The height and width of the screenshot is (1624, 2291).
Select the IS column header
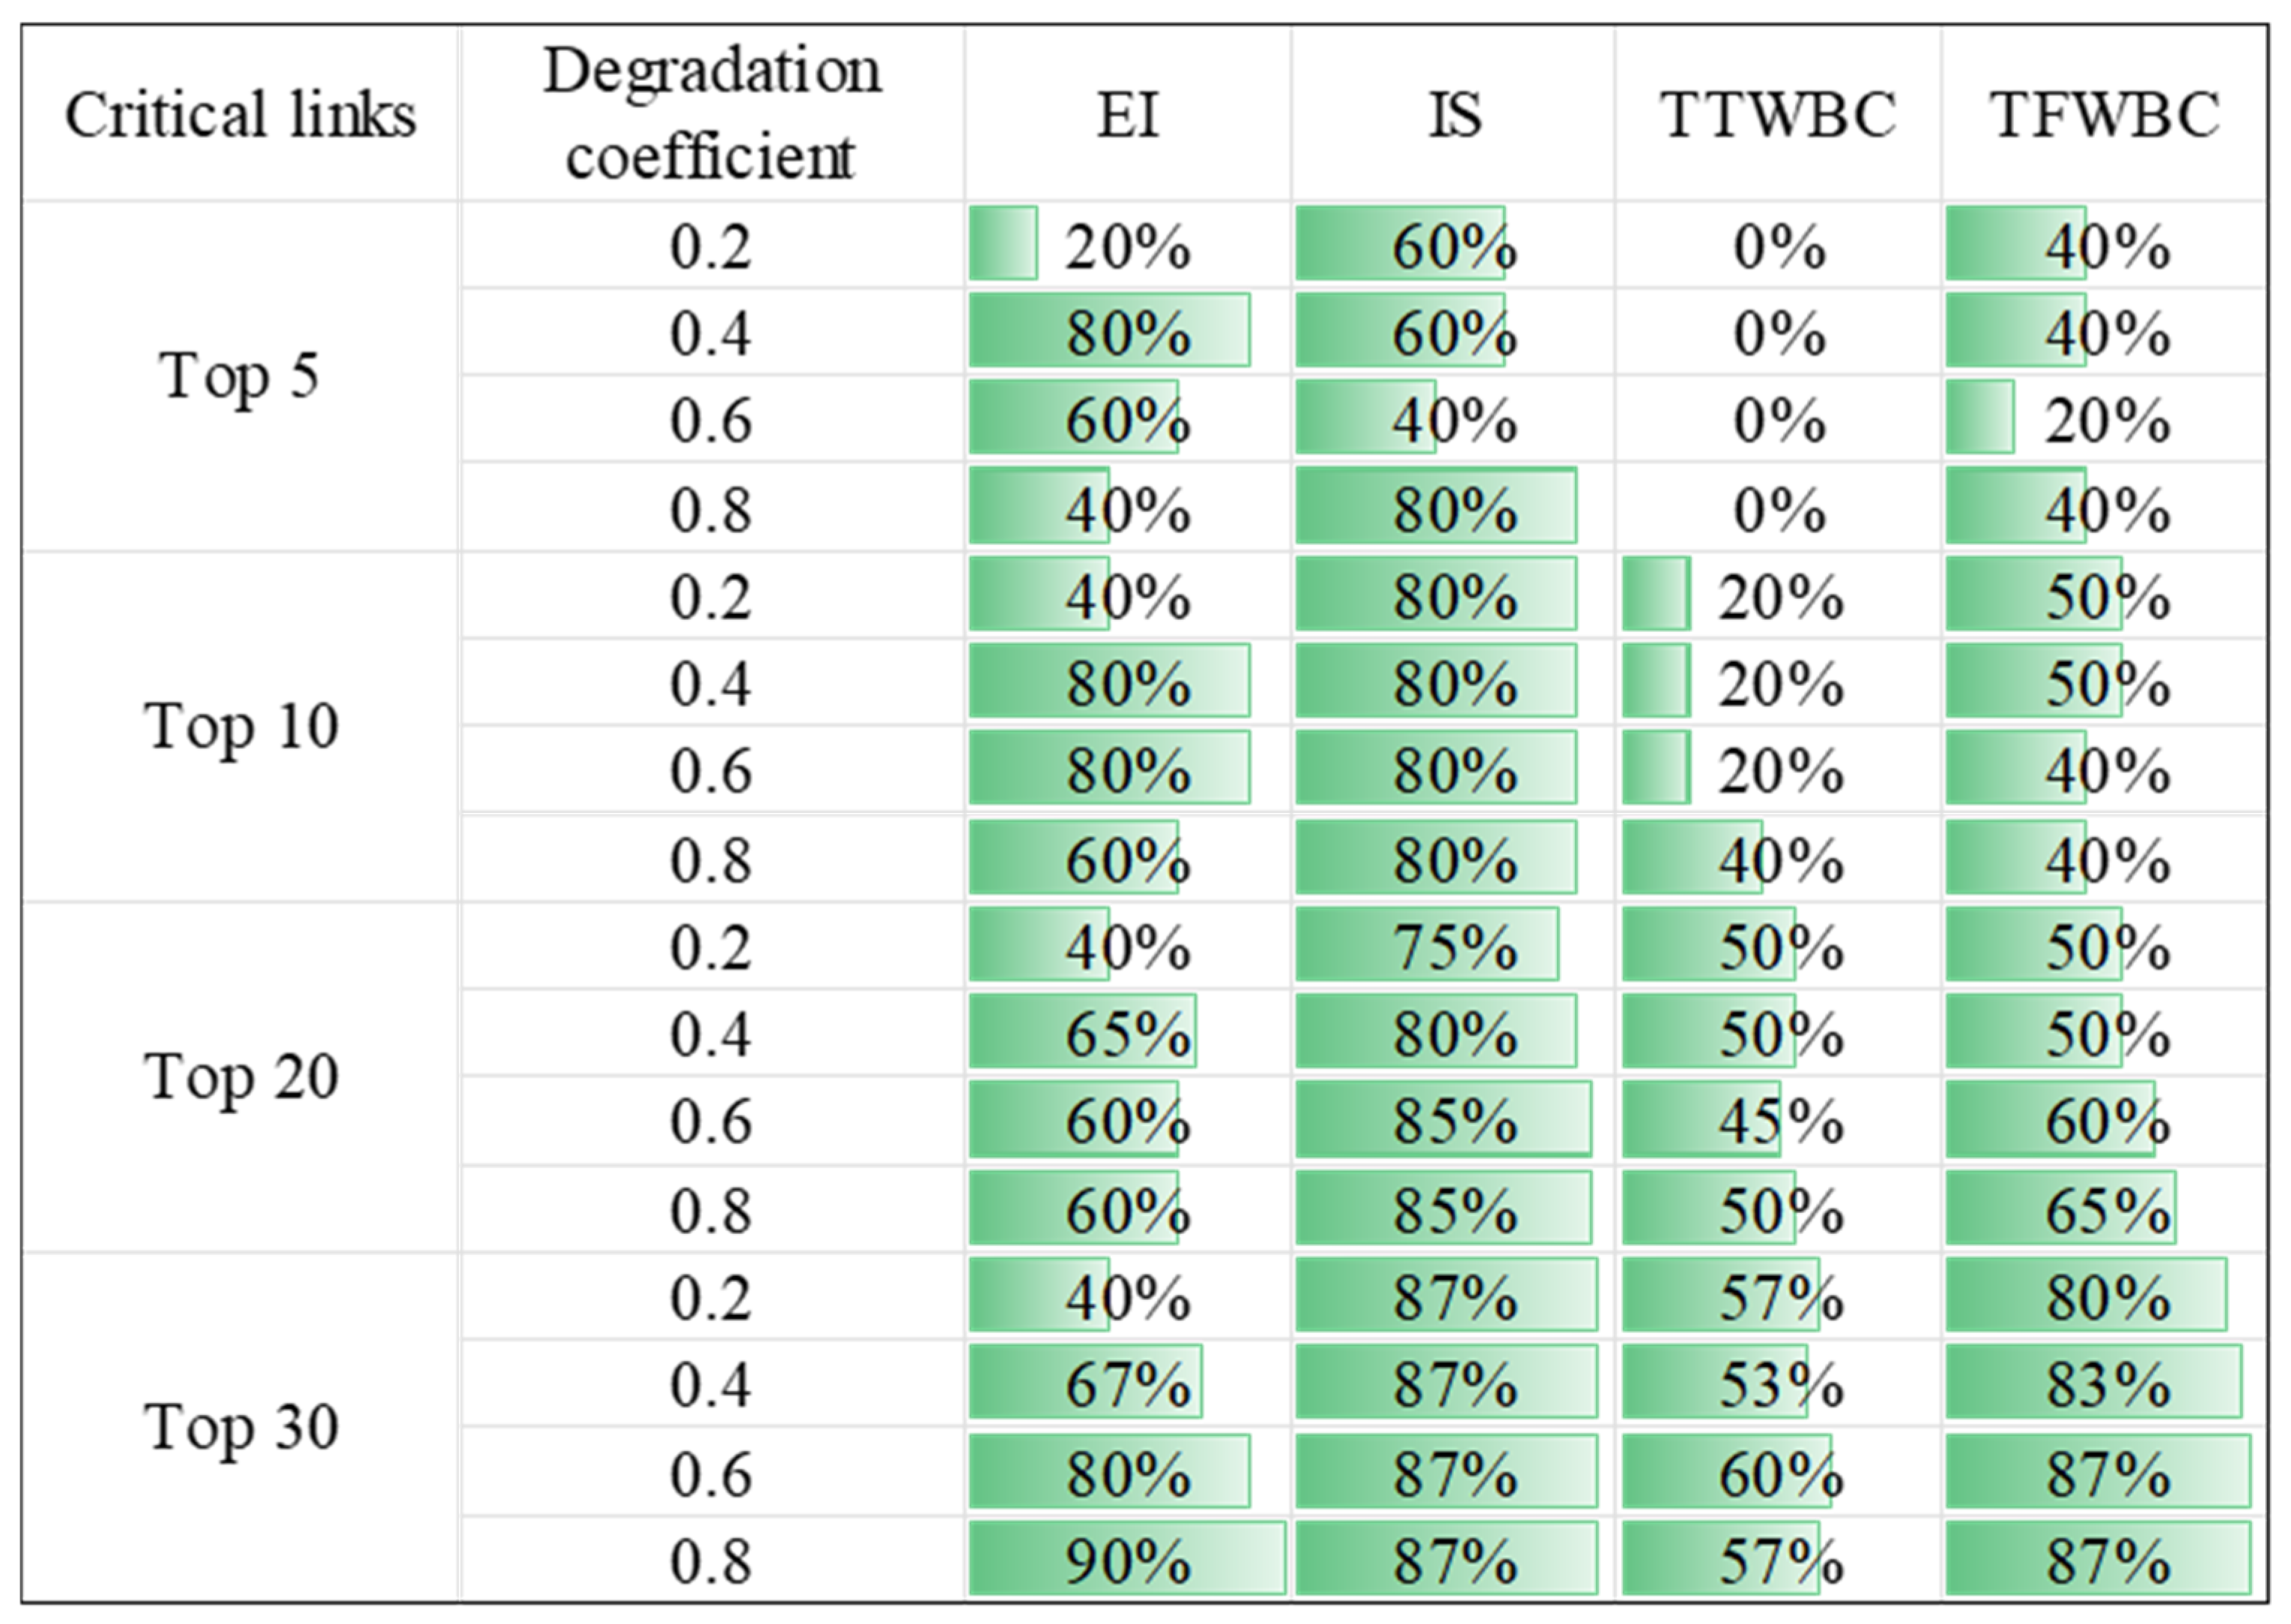click(x=1453, y=114)
